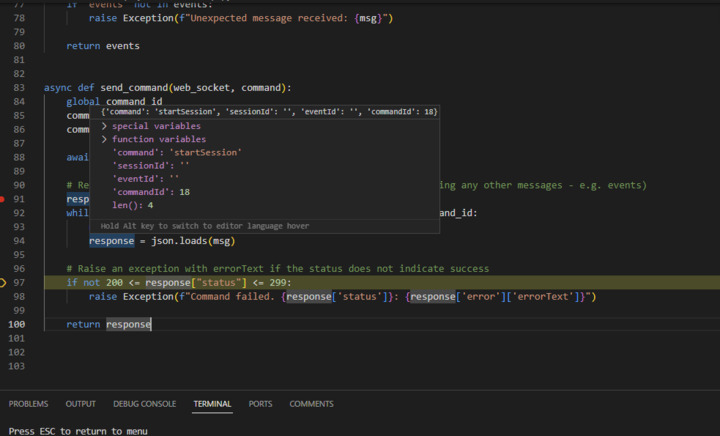This screenshot has height=436, width=720.
Task: Select the len(): 4 entry
Action: click(x=132, y=205)
